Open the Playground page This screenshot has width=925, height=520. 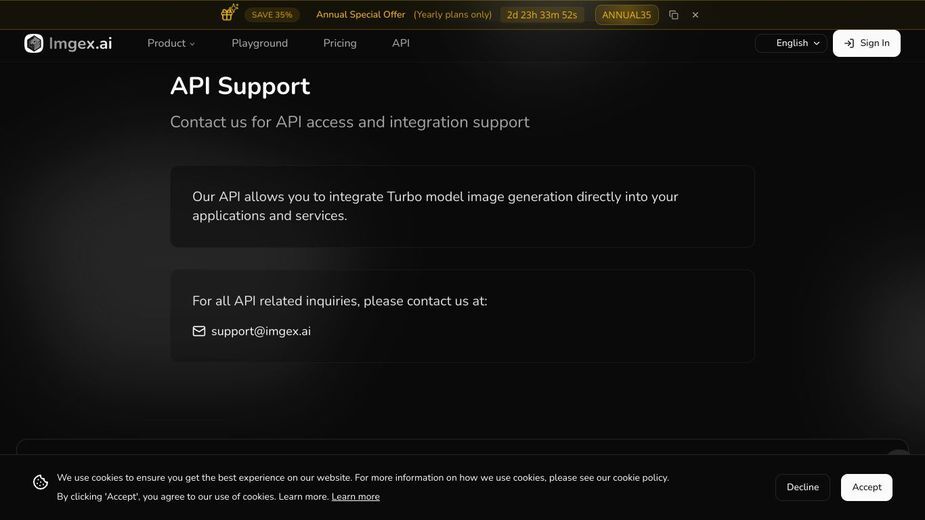coord(260,43)
